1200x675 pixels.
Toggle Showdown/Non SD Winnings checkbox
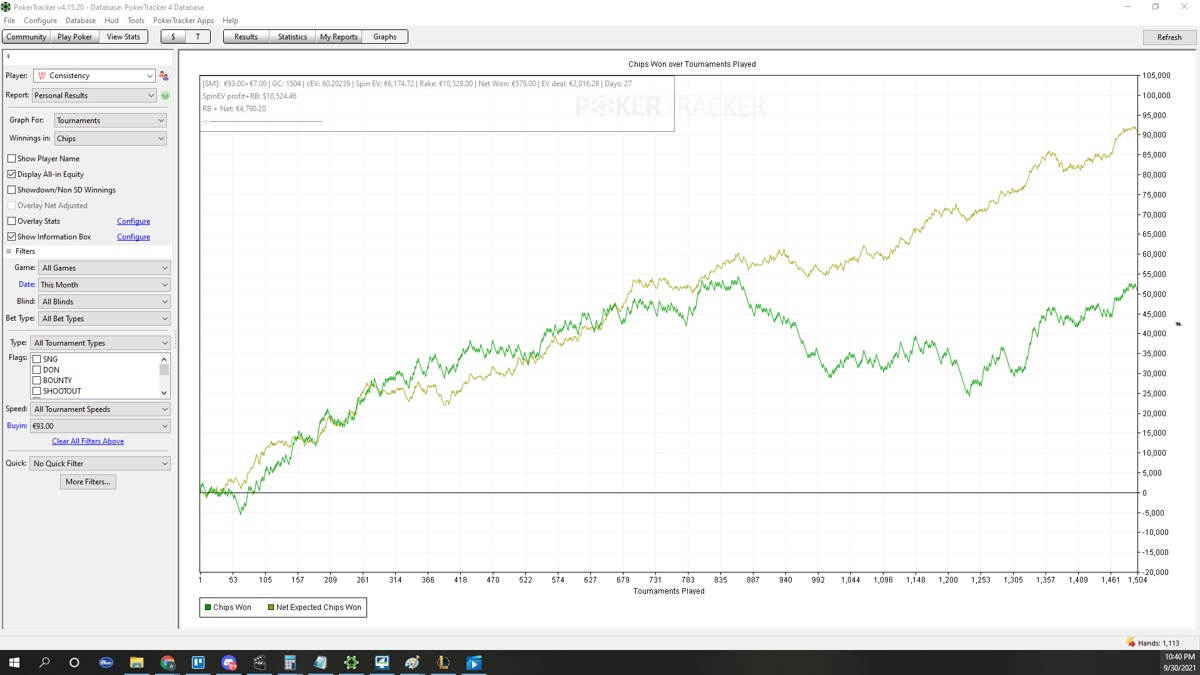coord(12,190)
